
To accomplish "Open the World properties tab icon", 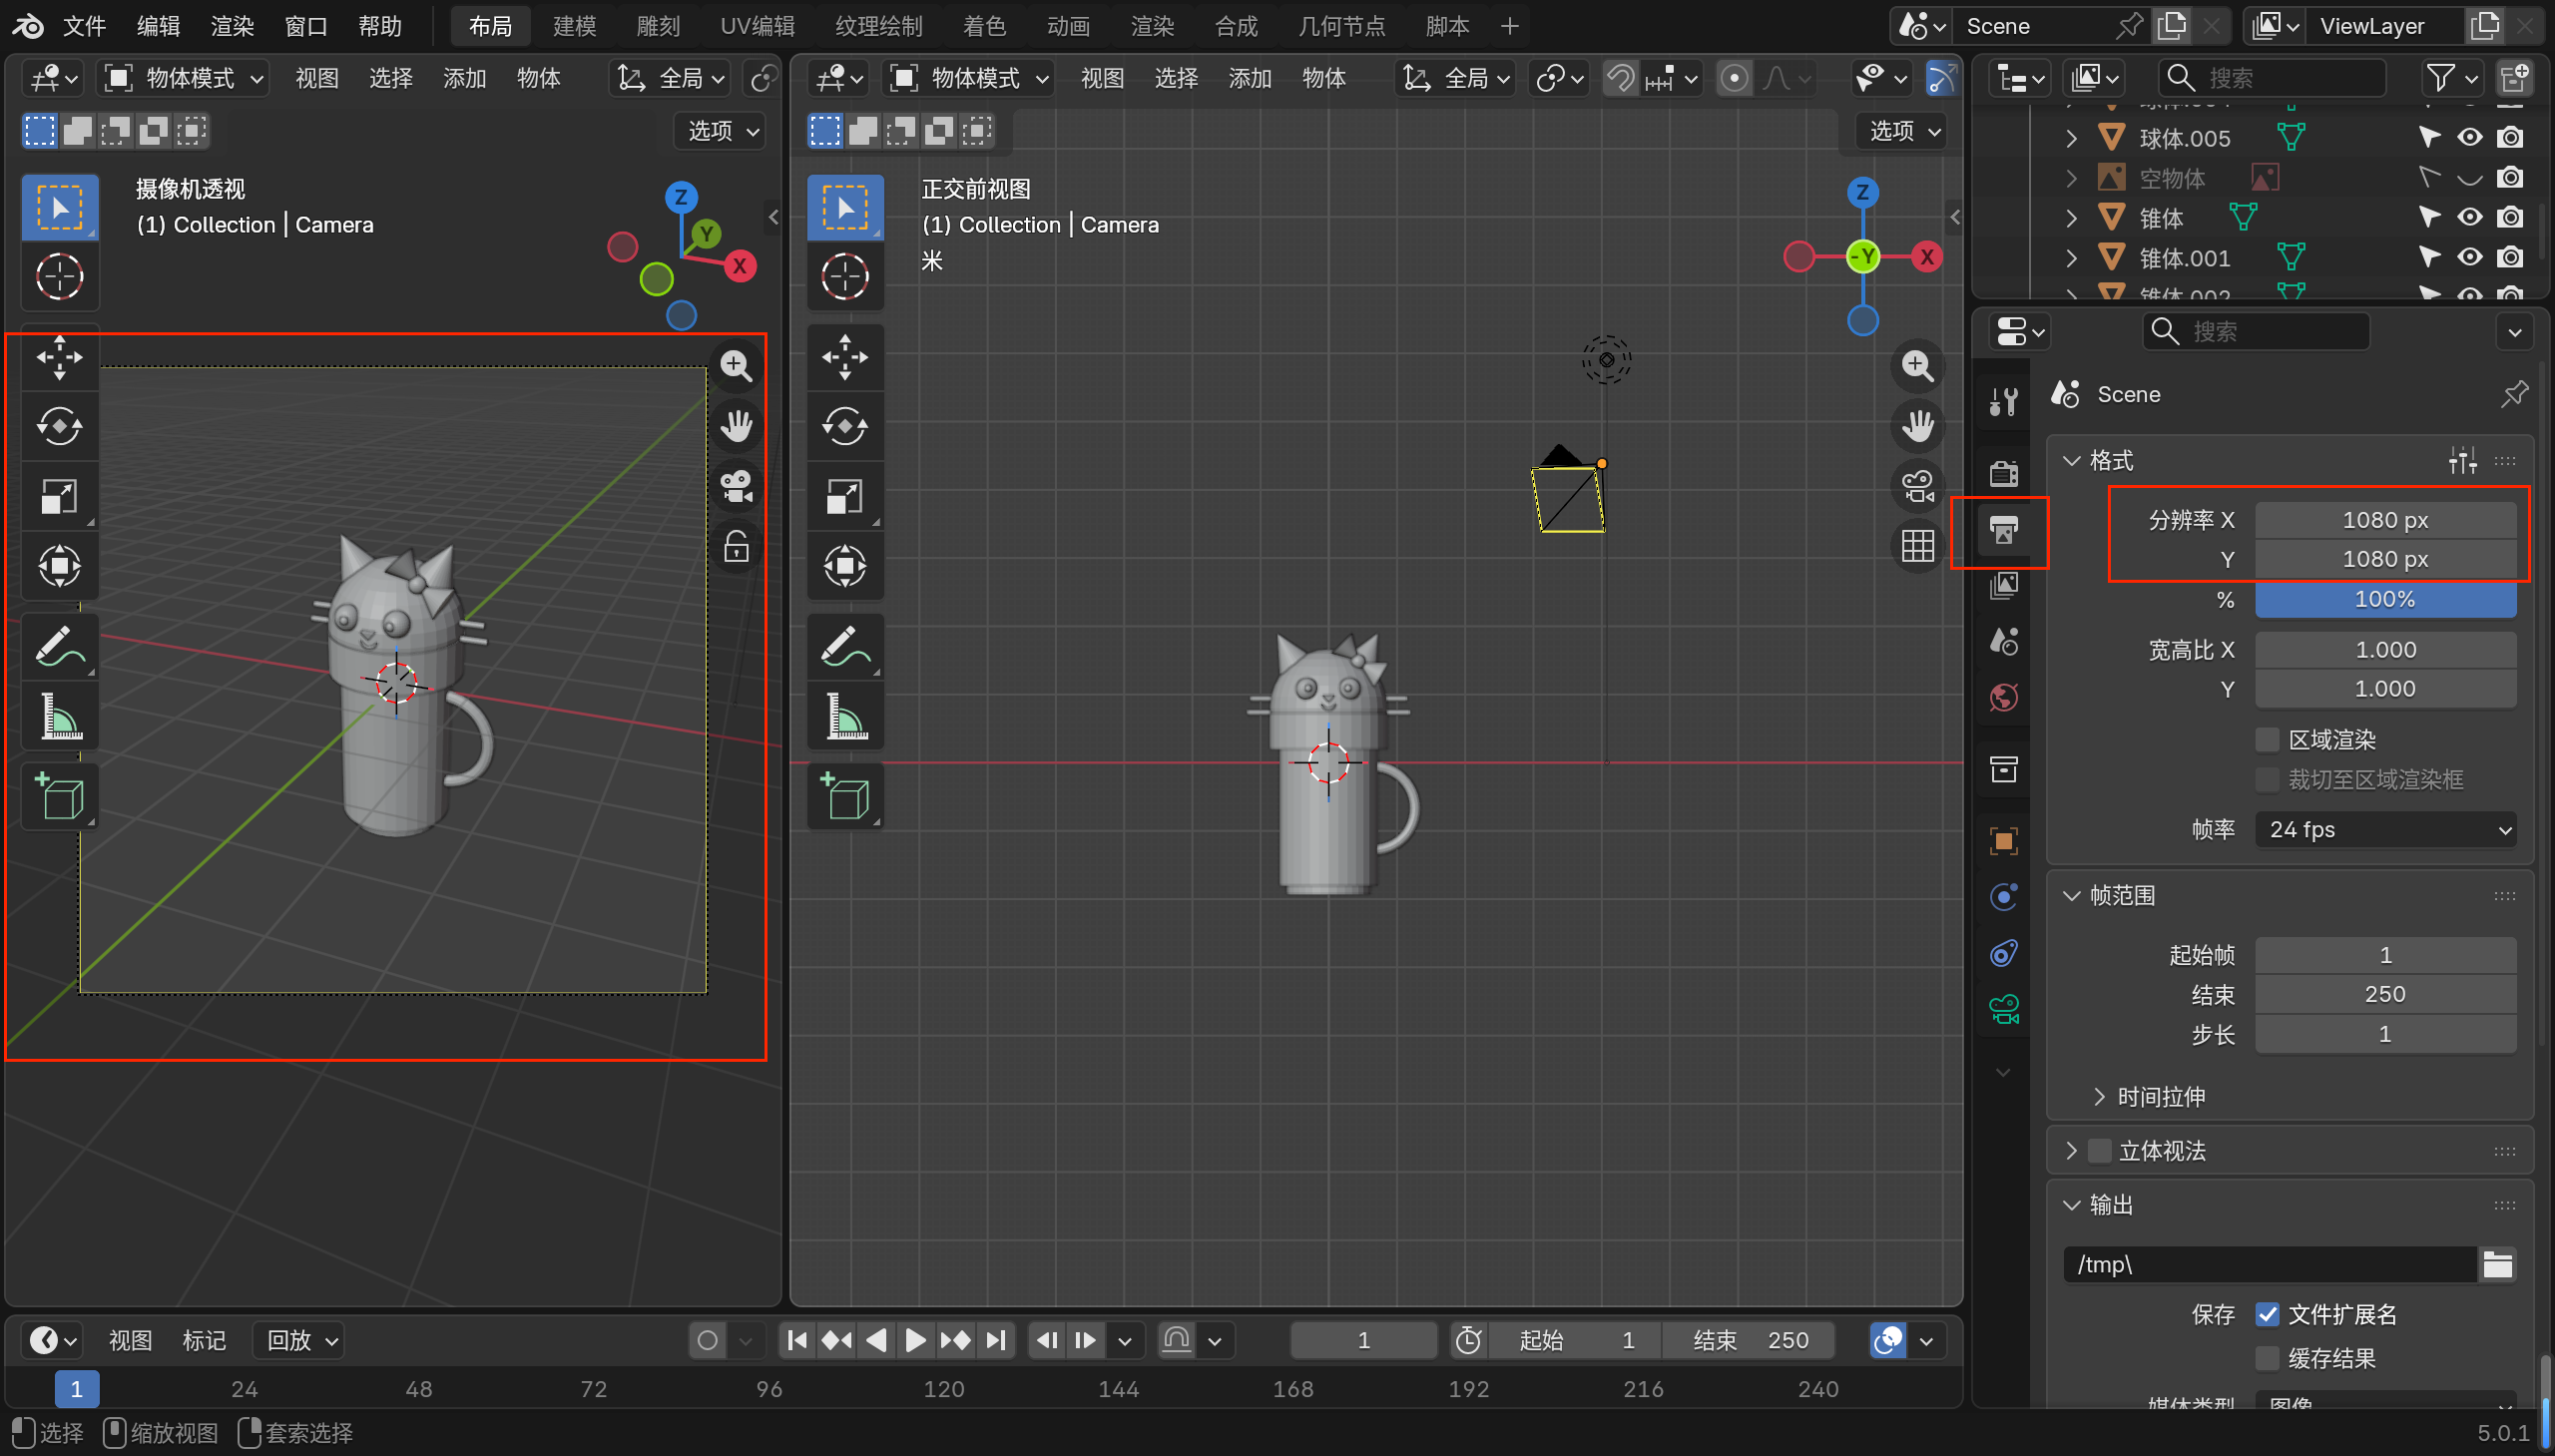I will tap(2003, 697).
